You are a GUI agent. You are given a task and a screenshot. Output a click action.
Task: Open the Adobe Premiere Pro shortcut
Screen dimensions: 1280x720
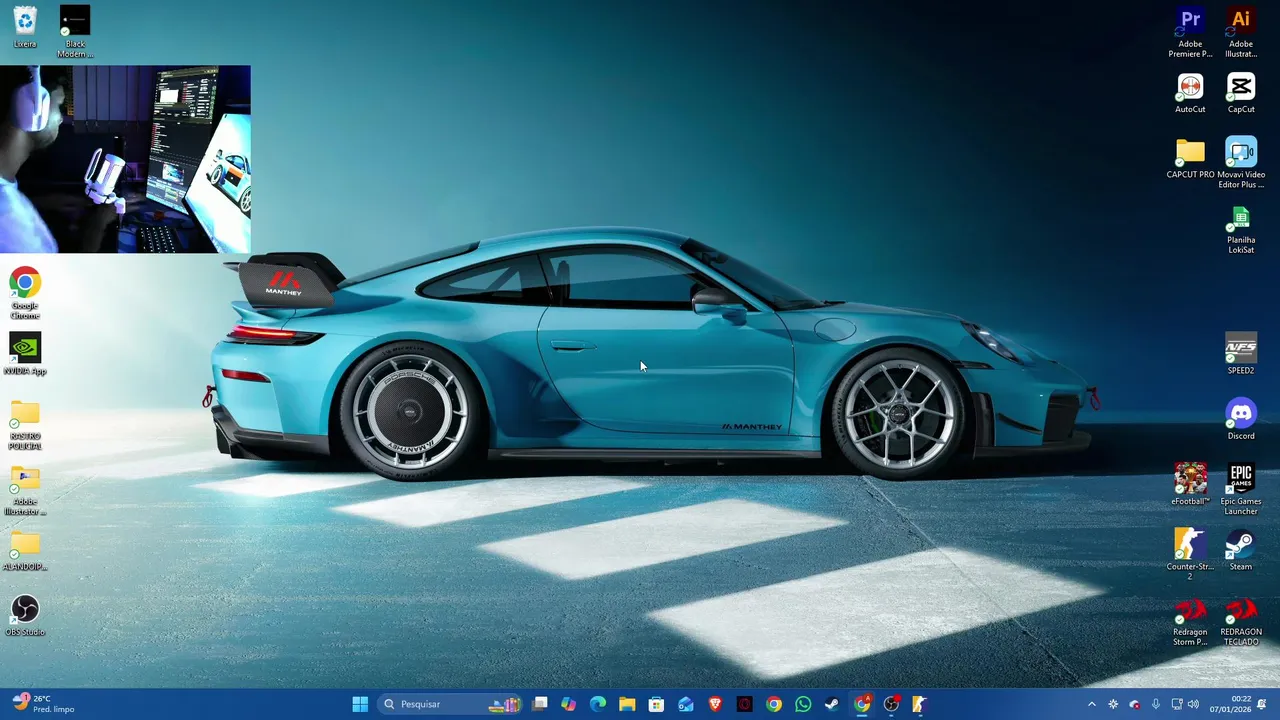(x=1190, y=31)
